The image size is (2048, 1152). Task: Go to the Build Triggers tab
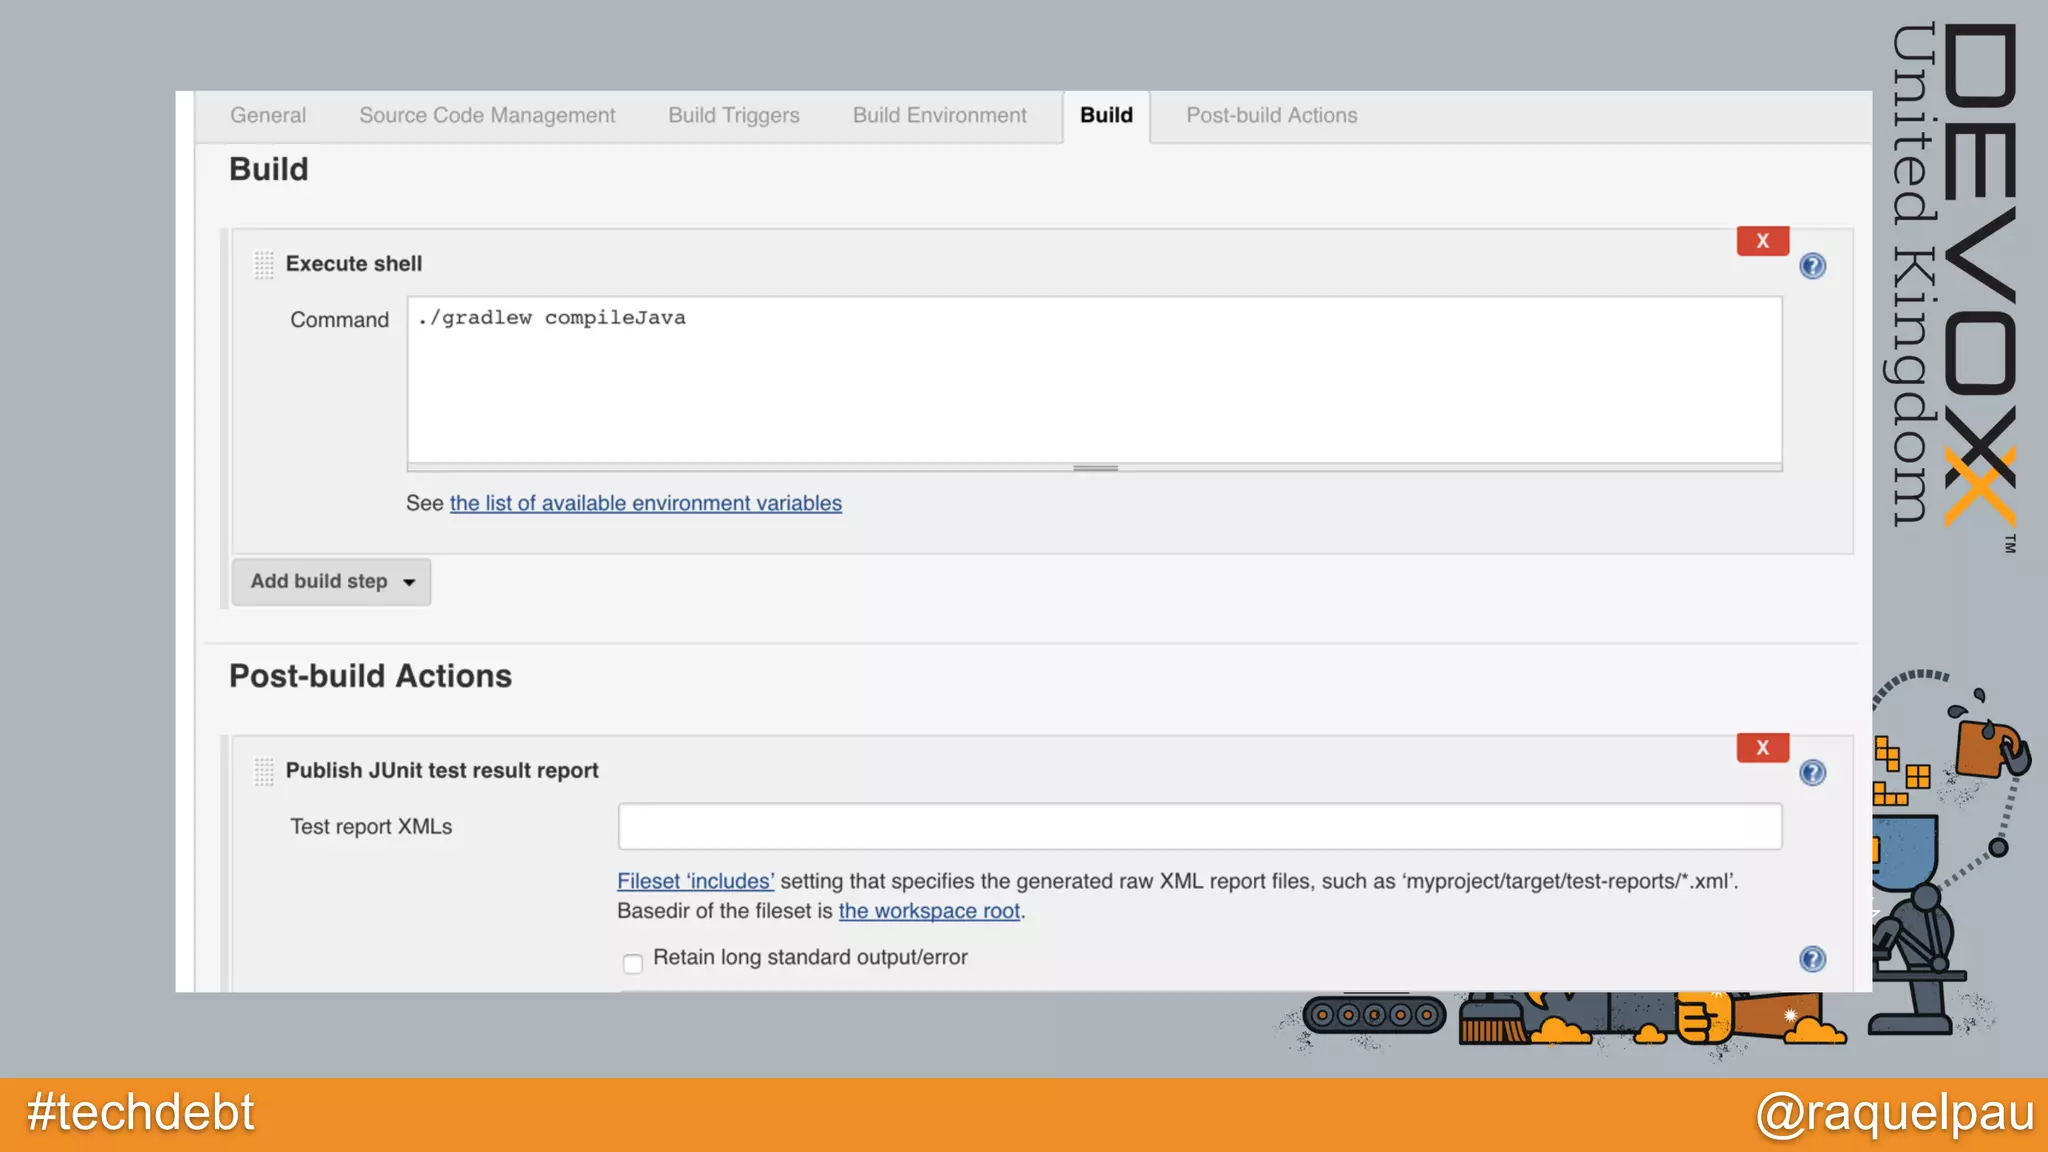click(x=734, y=116)
